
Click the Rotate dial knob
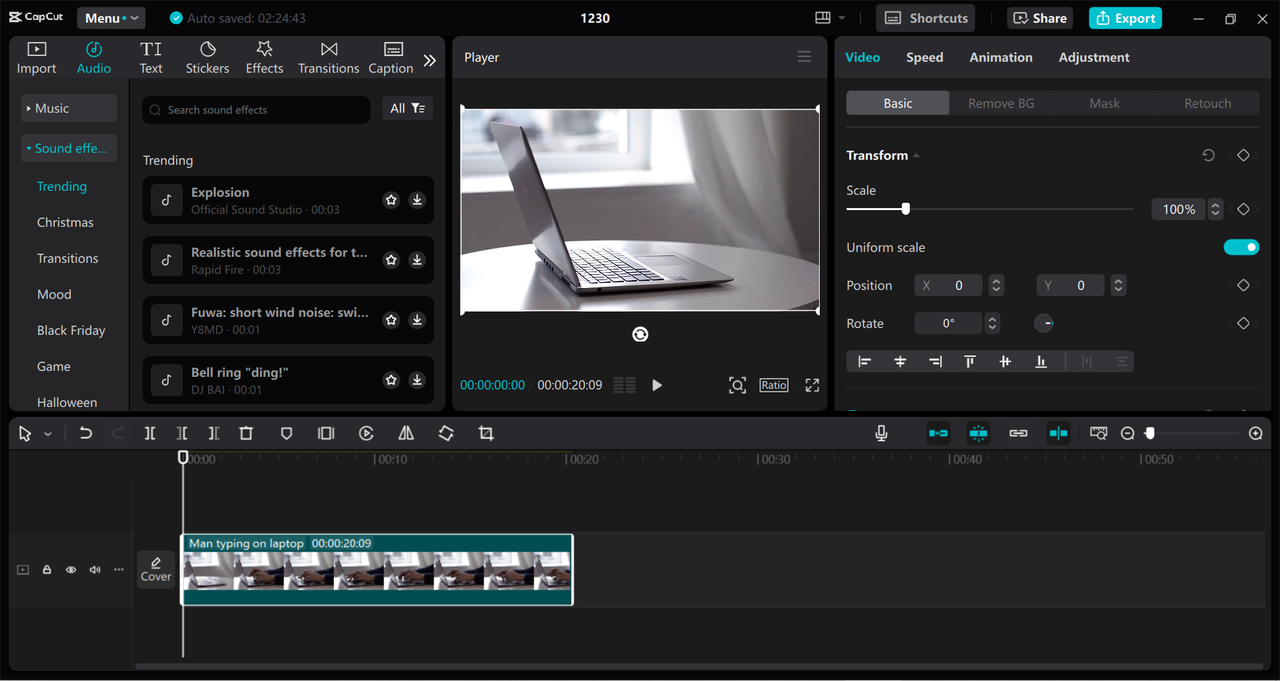tap(1043, 323)
